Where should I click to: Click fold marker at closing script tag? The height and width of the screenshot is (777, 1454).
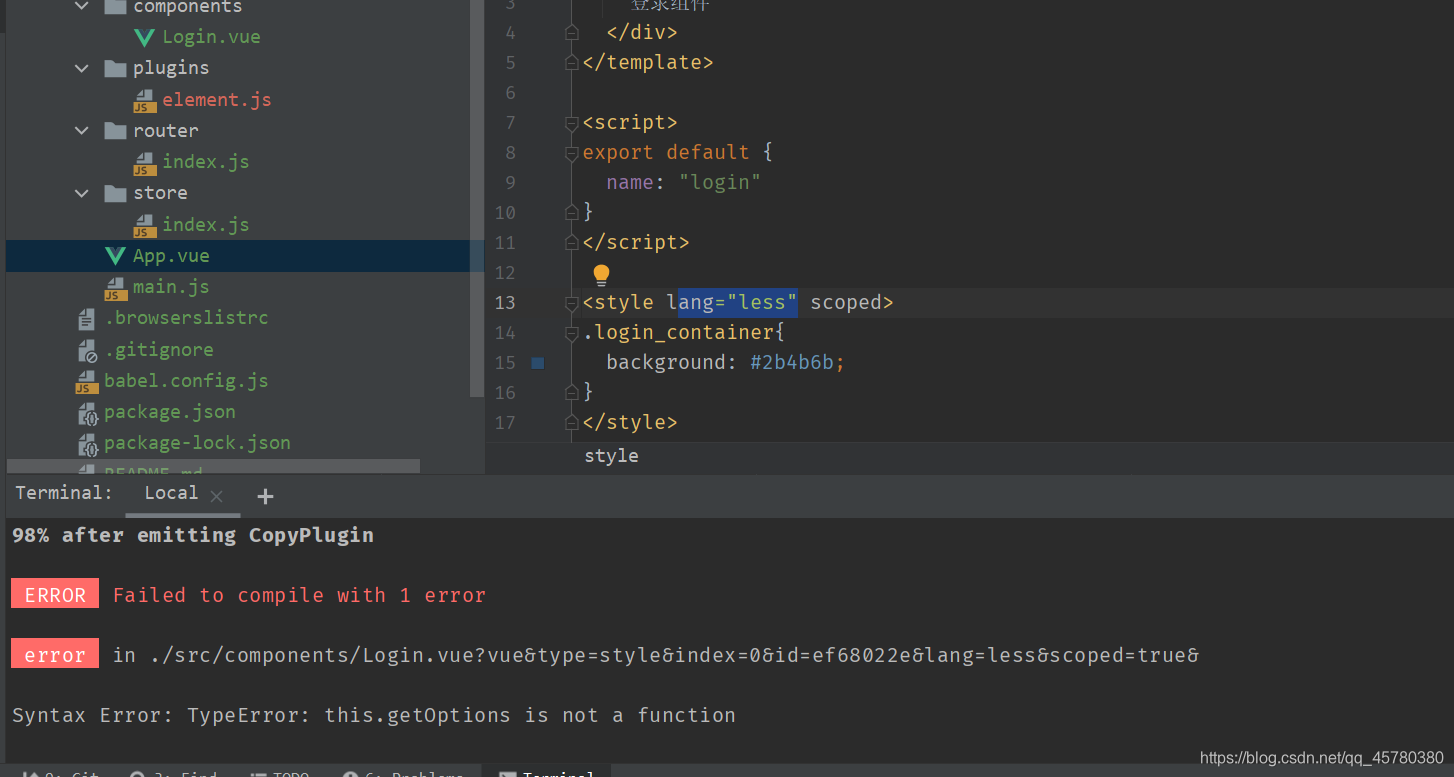click(572, 243)
